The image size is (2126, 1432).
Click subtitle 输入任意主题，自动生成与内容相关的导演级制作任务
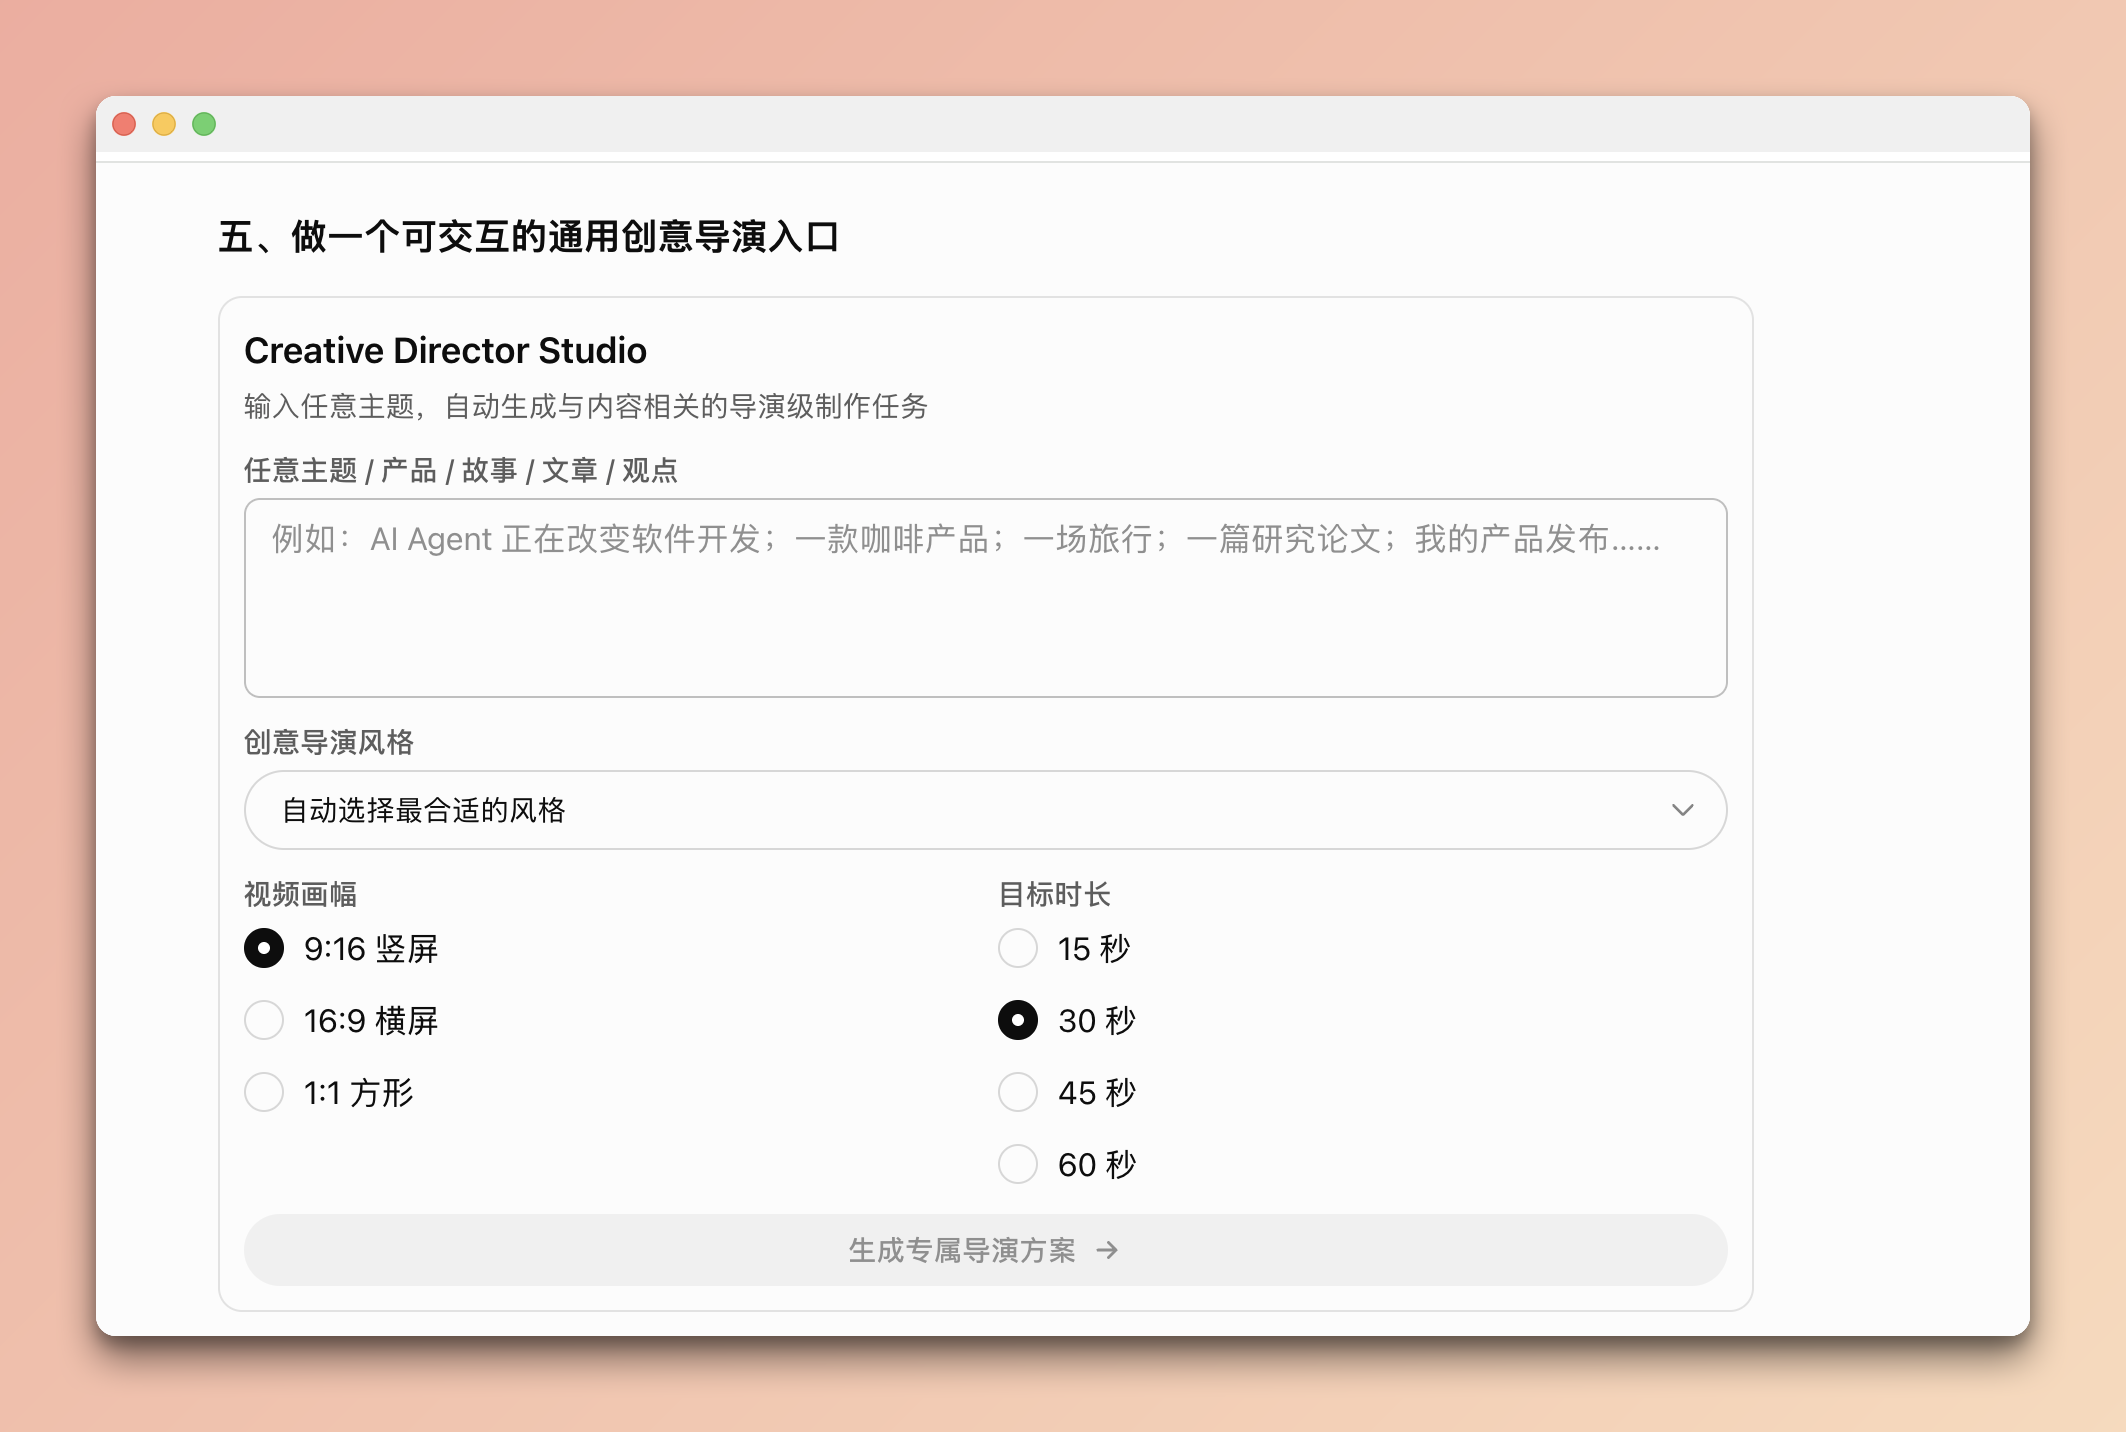coord(586,406)
